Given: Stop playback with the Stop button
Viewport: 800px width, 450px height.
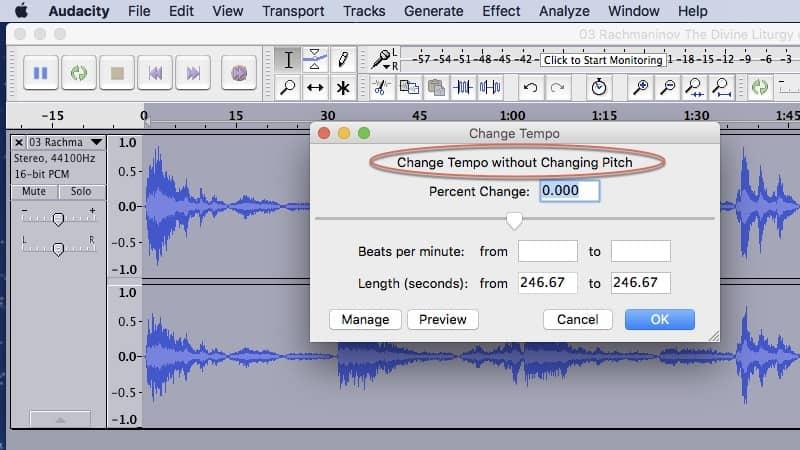Looking at the screenshot, I should click(117, 73).
